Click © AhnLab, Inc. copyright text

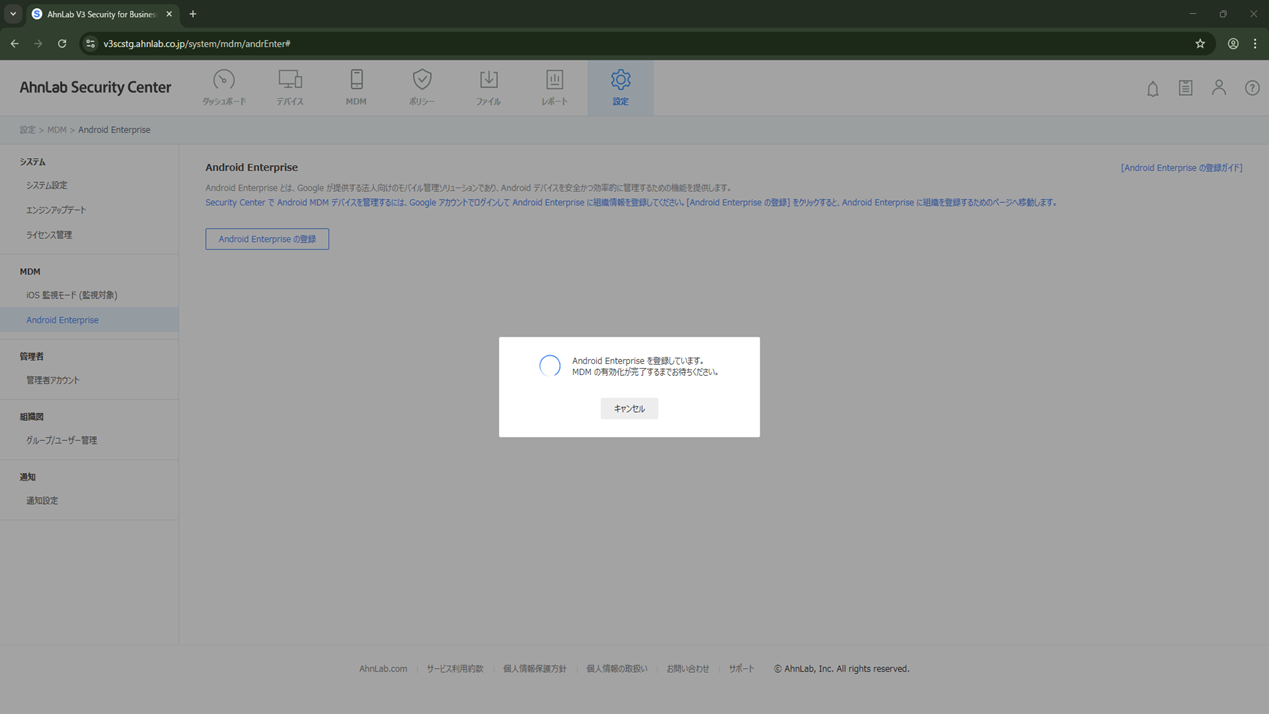point(841,669)
